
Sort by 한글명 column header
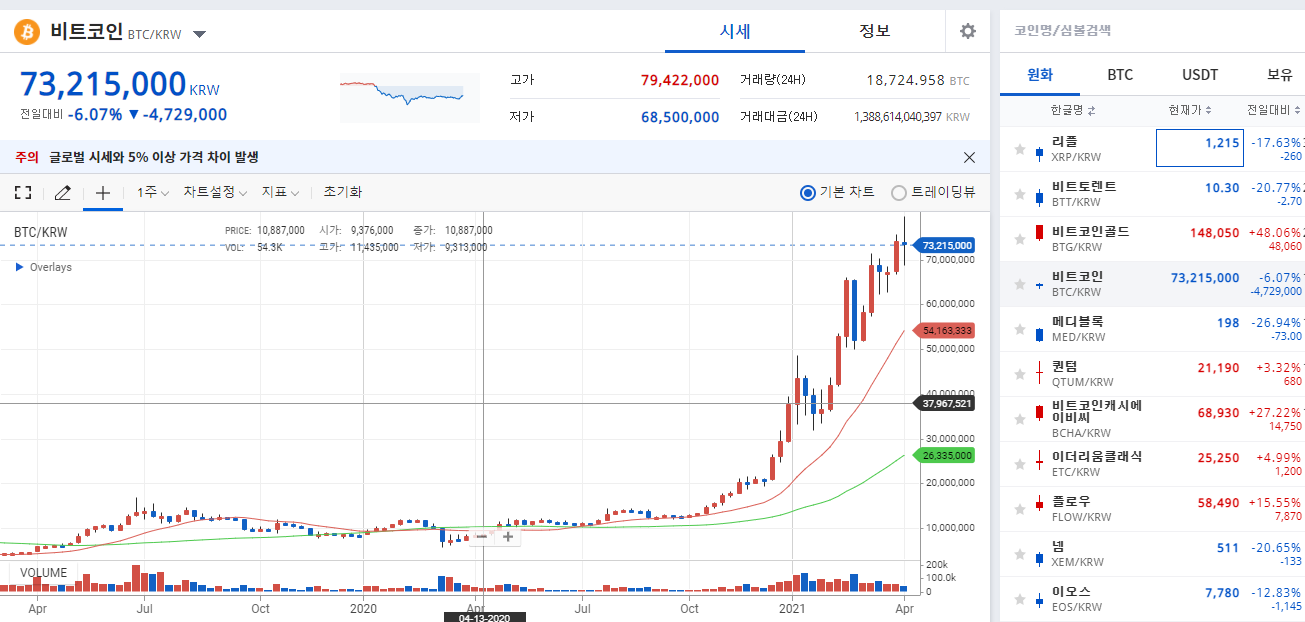1073,109
